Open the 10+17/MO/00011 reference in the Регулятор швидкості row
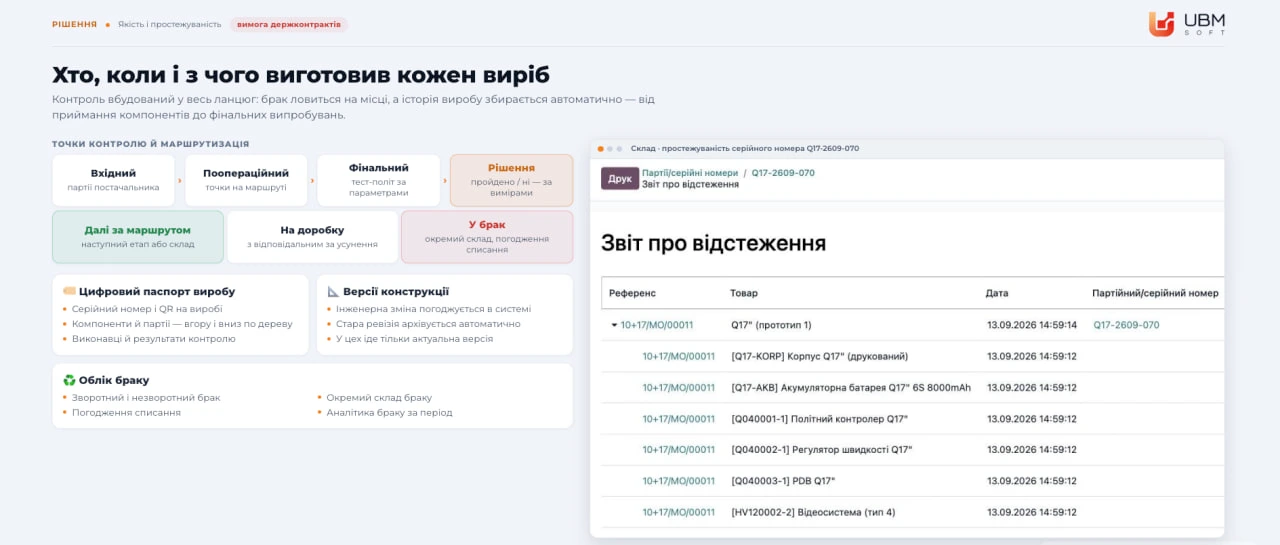 pos(679,449)
